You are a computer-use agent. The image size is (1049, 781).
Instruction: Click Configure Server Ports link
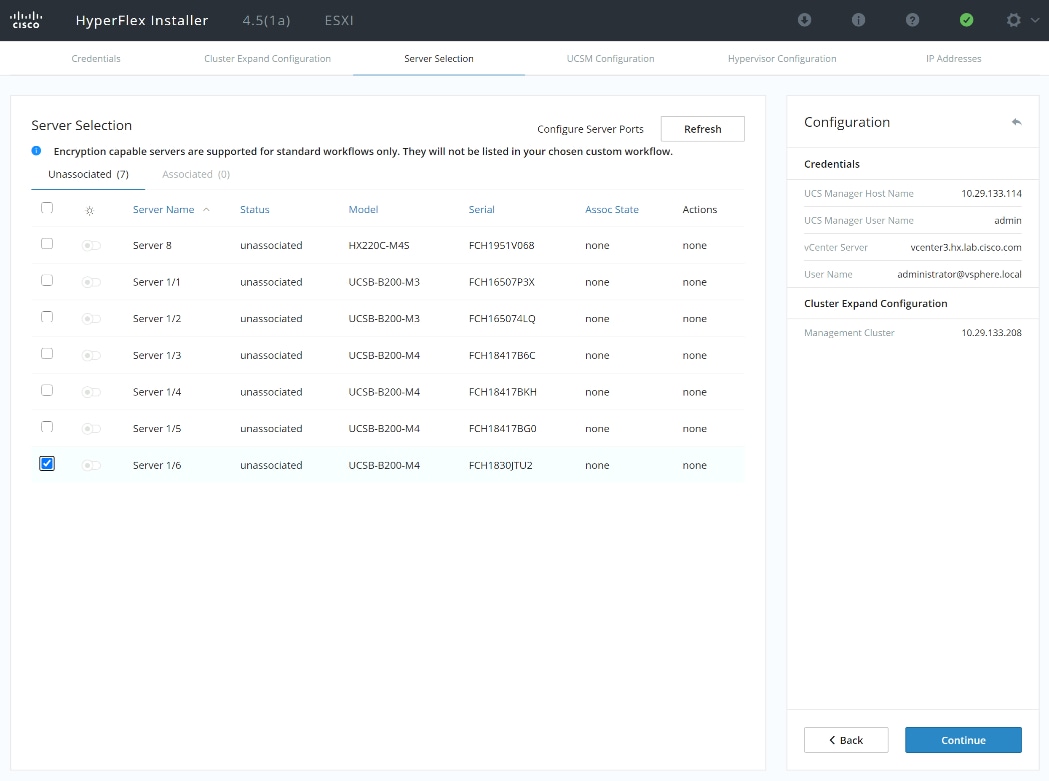pos(590,129)
